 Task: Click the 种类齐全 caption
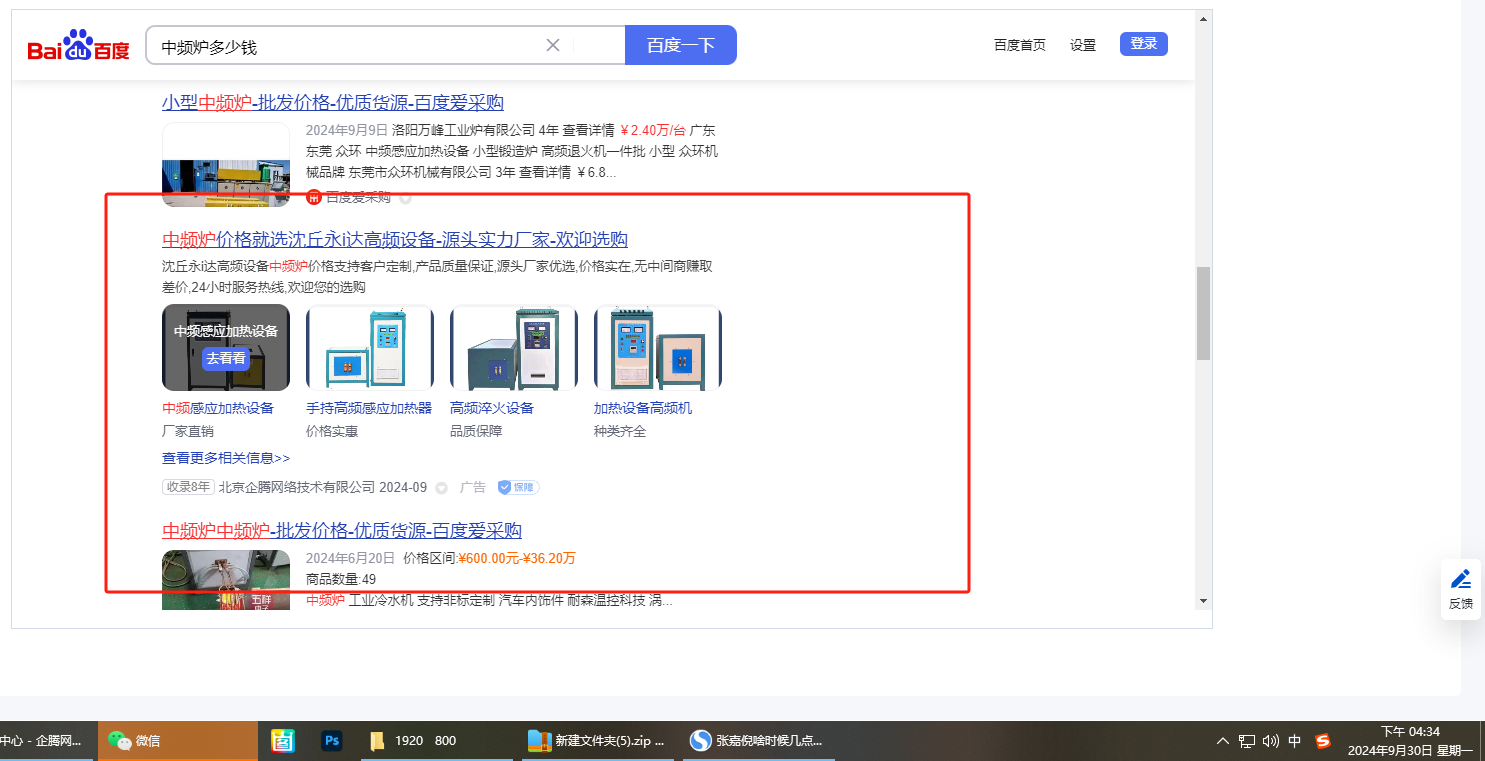coord(620,431)
